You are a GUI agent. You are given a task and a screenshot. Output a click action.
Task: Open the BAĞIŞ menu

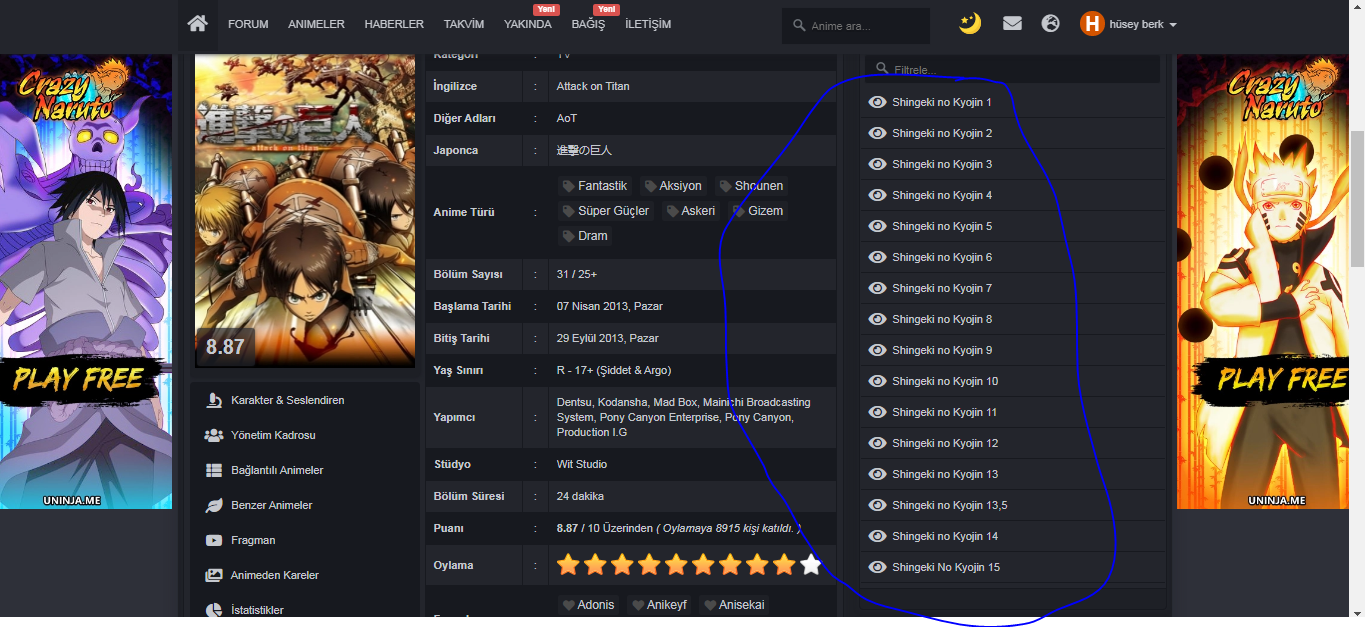point(588,24)
